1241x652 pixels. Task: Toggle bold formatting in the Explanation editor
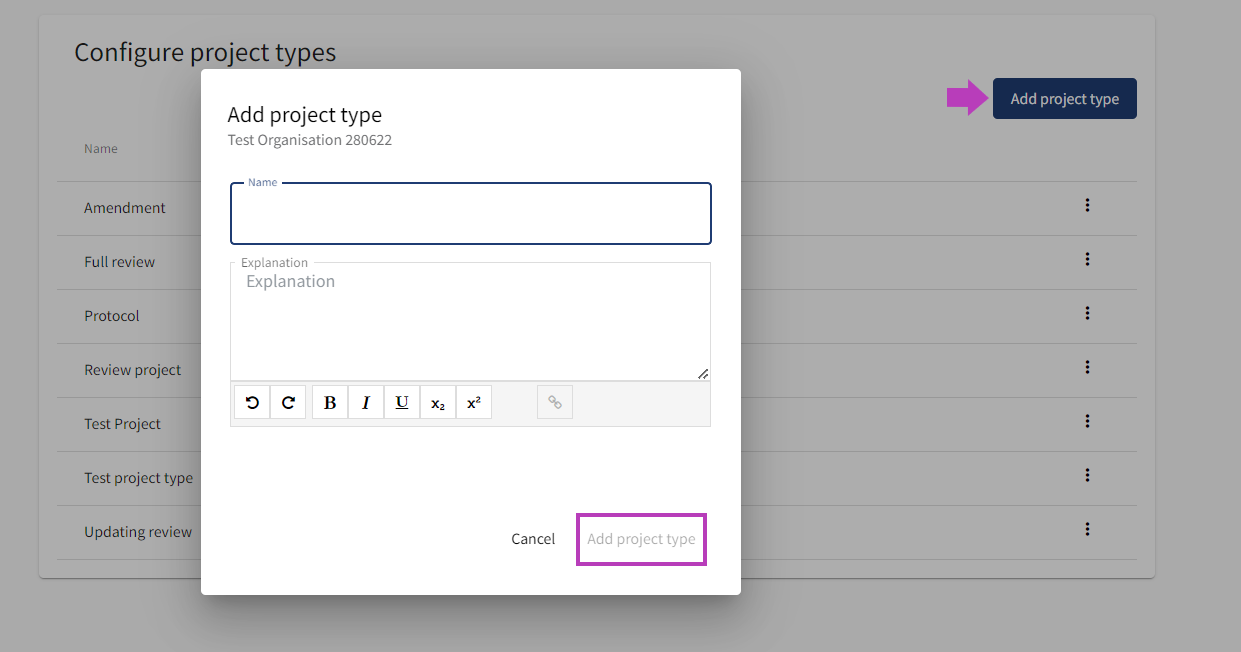[330, 403]
